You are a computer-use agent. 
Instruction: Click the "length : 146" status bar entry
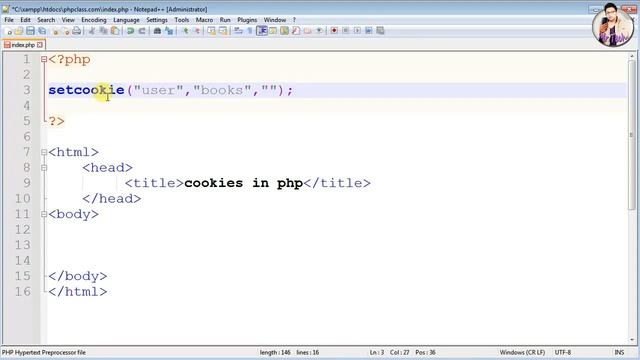click(x=275, y=352)
